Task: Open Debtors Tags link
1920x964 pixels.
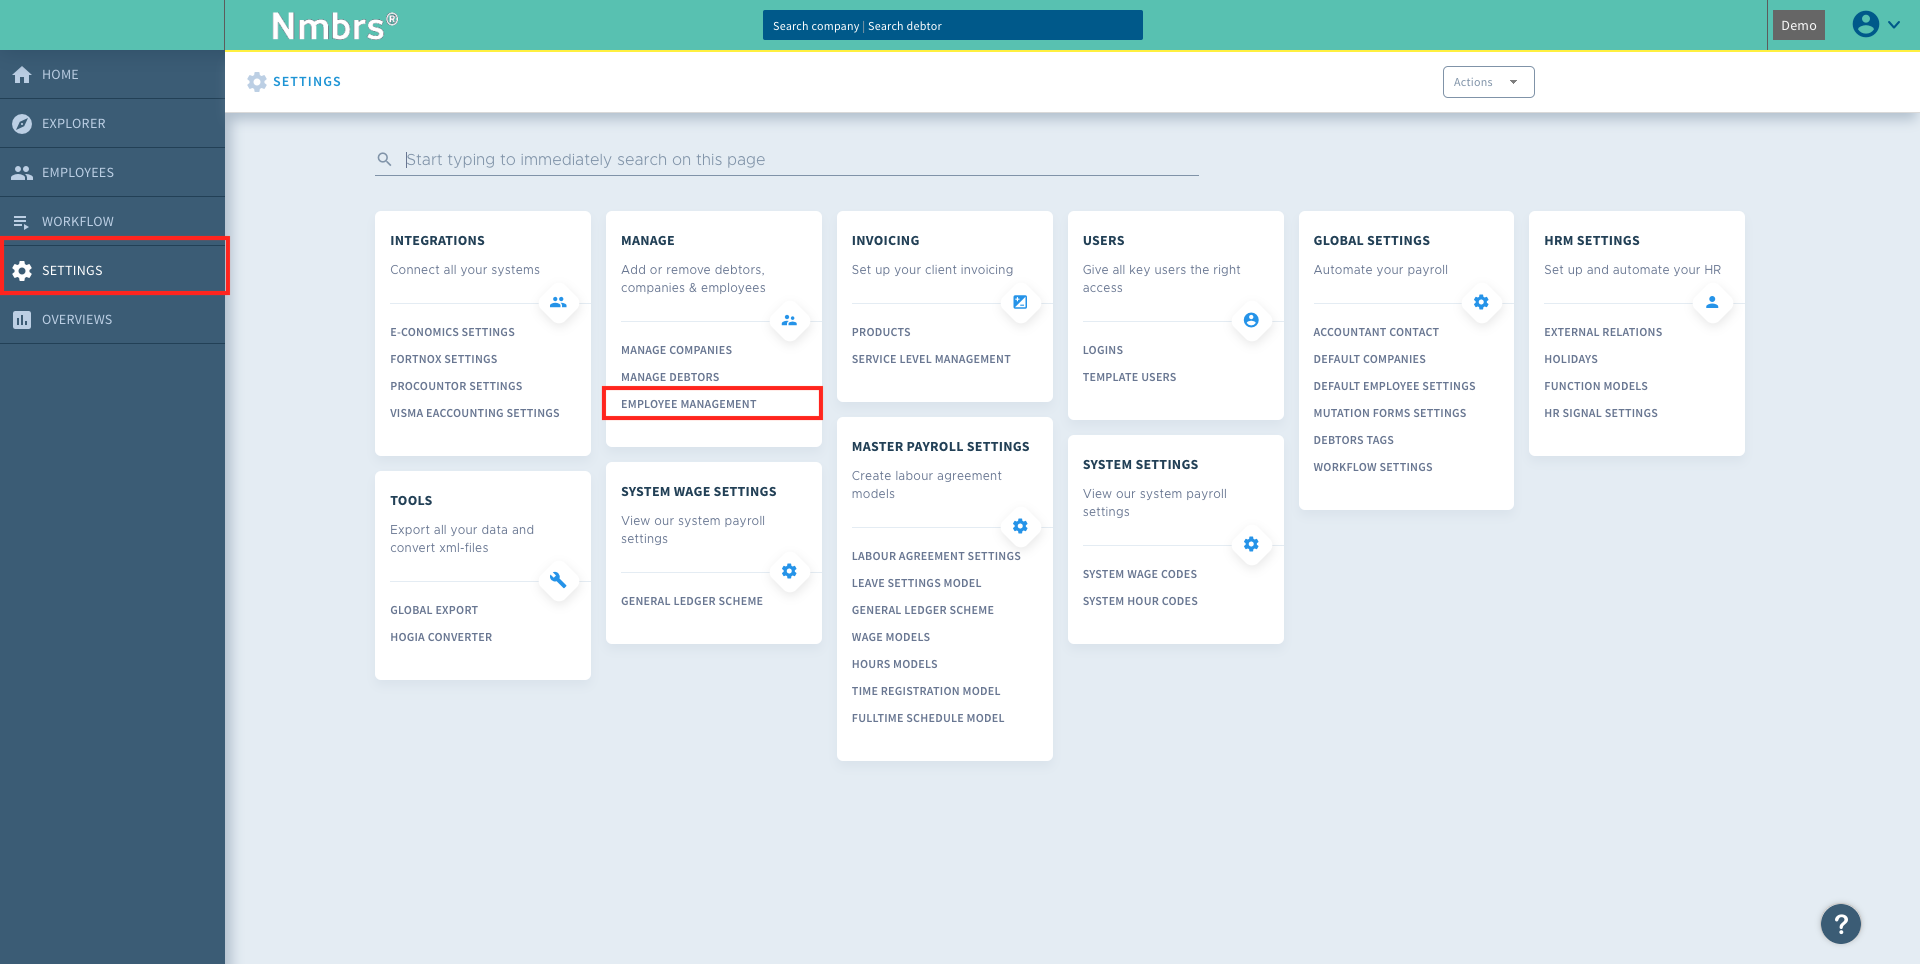Action: click(1353, 440)
